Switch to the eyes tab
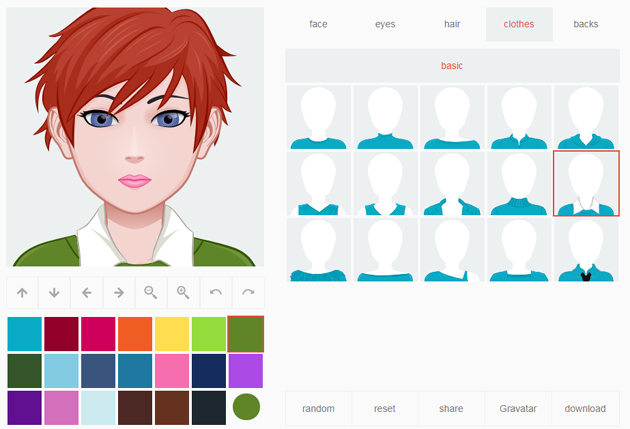 point(385,24)
